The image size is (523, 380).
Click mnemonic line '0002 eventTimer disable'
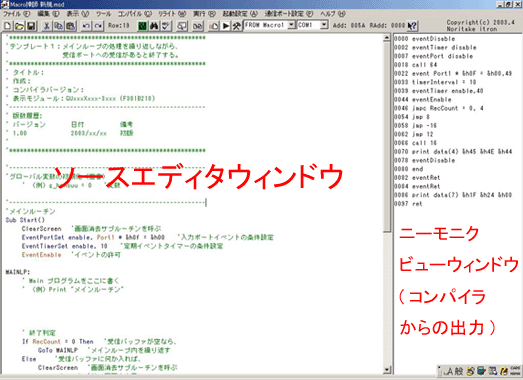(x=435, y=47)
